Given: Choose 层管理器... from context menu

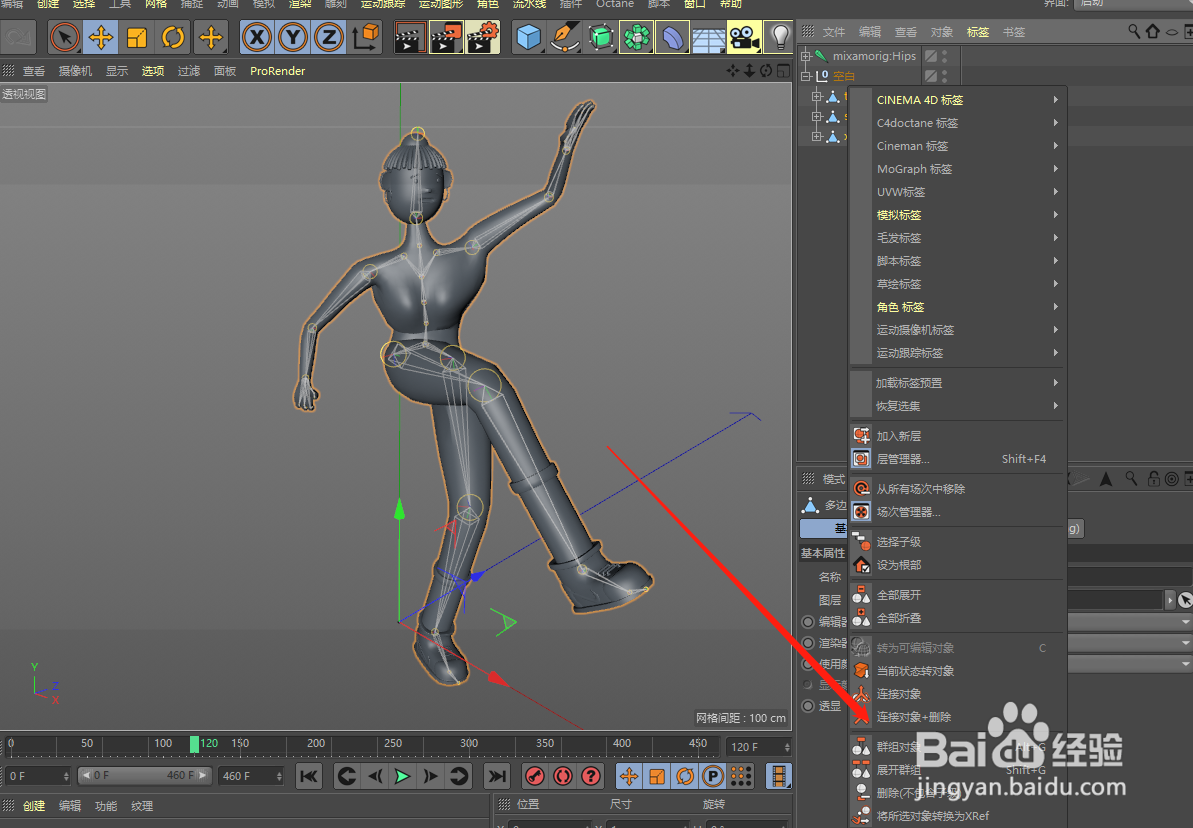Looking at the screenshot, I should (x=958, y=459).
